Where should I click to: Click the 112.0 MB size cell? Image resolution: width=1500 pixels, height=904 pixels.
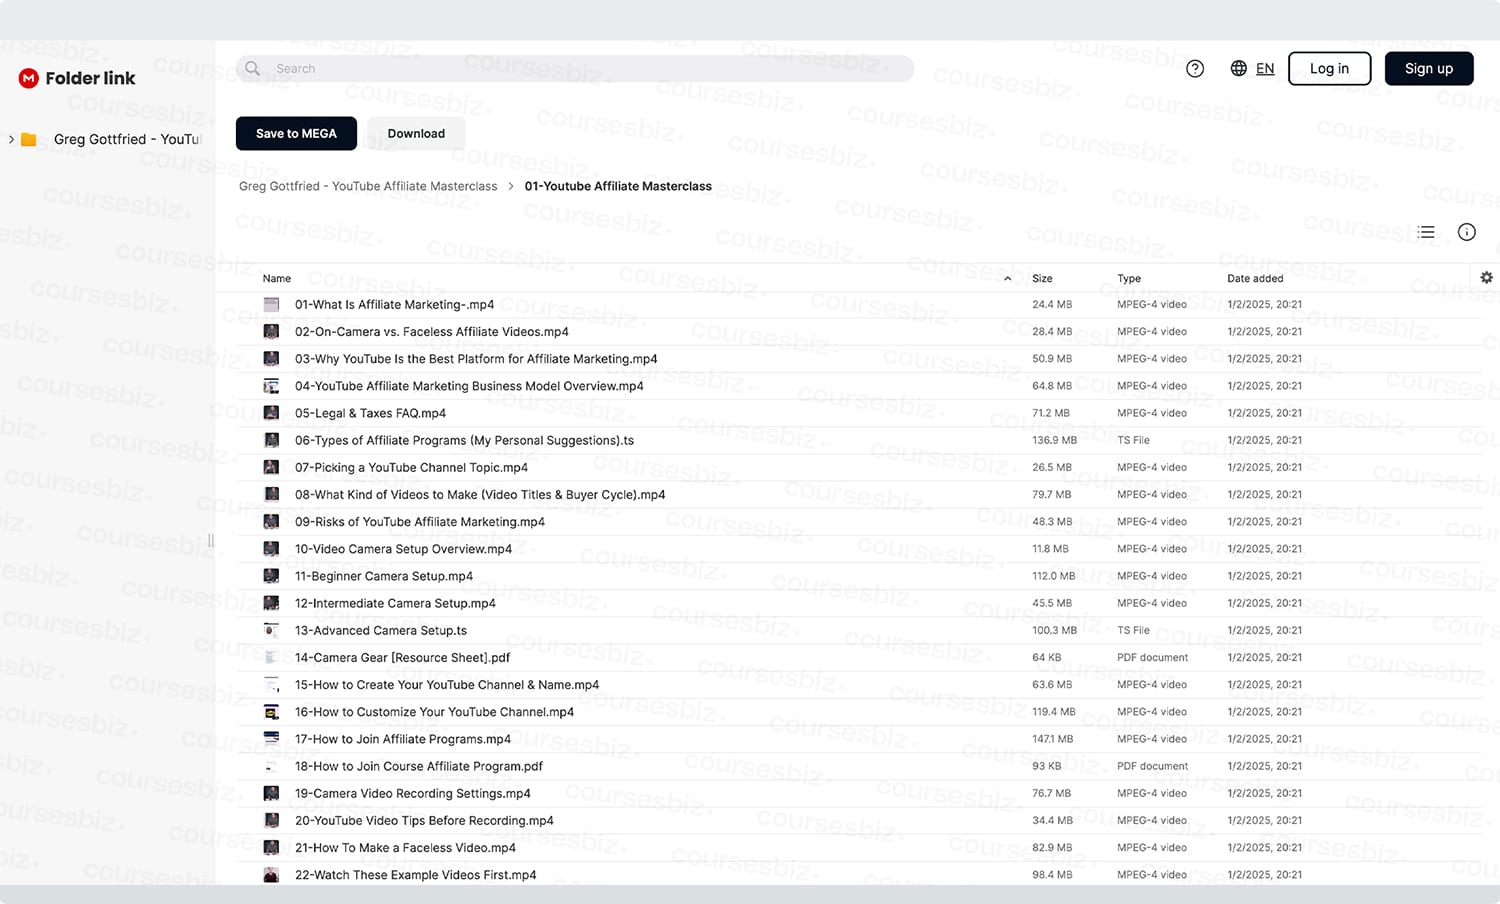click(x=1053, y=576)
